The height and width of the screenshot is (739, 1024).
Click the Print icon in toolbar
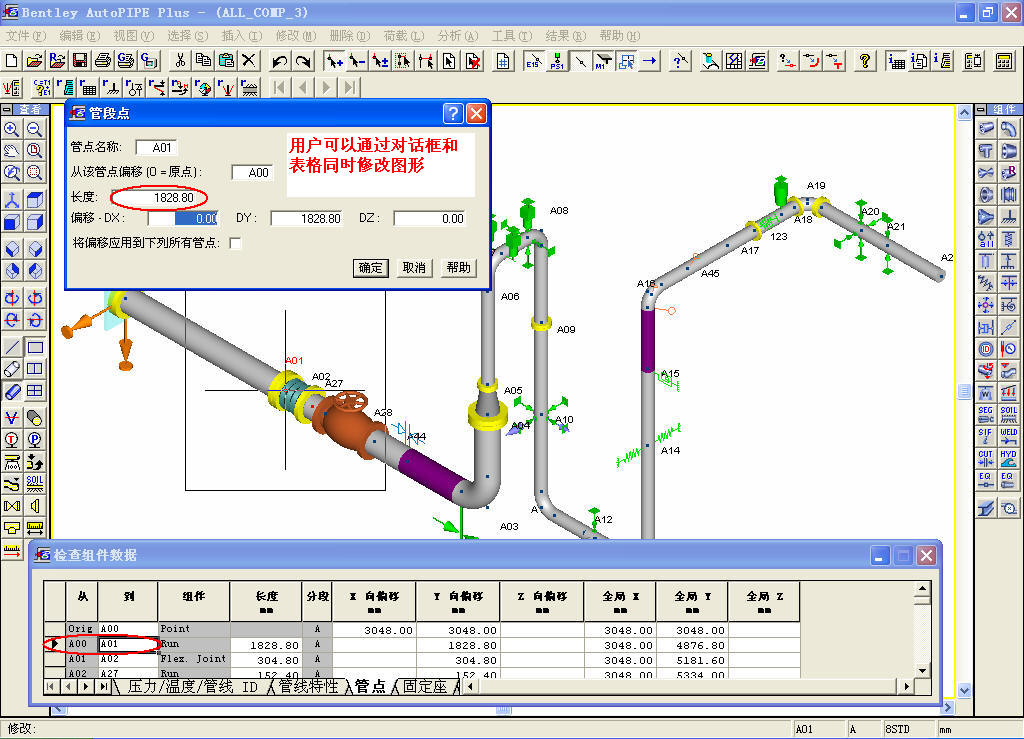102,61
